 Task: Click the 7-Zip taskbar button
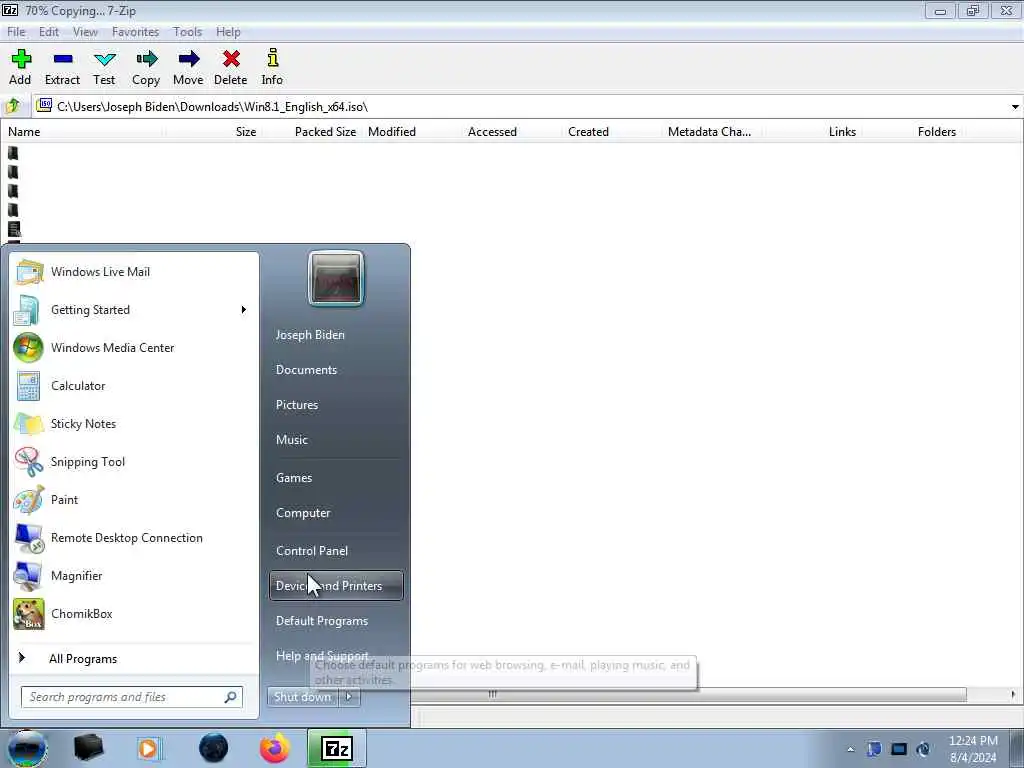coord(337,748)
